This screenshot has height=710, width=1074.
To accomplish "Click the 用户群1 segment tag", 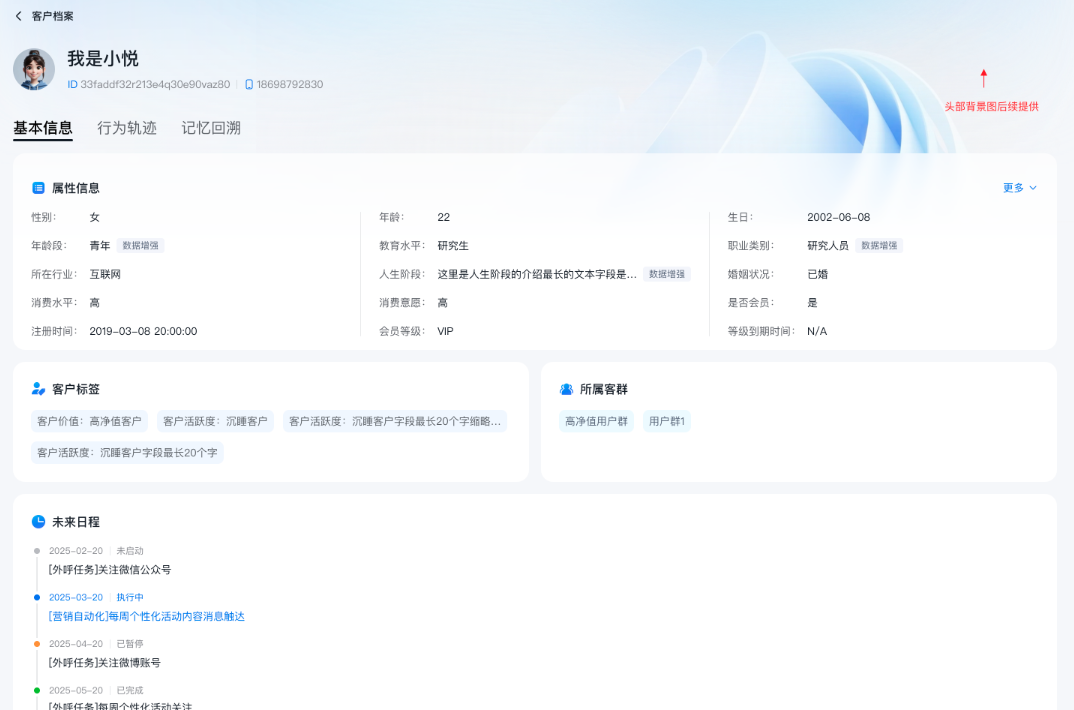I will (x=665, y=421).
